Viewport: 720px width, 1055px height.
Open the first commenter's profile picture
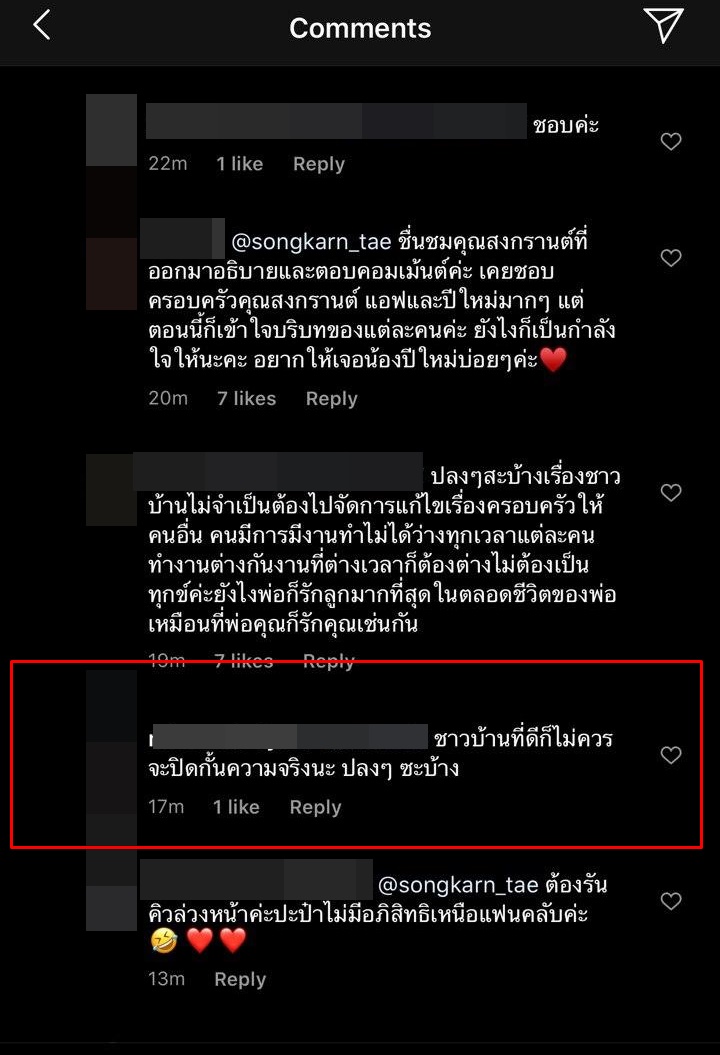[112, 130]
